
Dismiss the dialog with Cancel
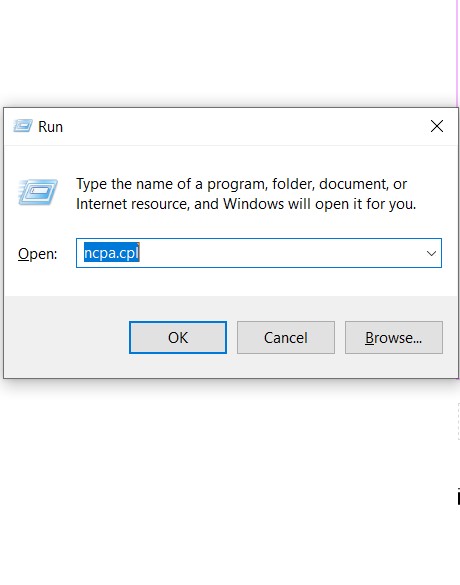click(x=286, y=337)
